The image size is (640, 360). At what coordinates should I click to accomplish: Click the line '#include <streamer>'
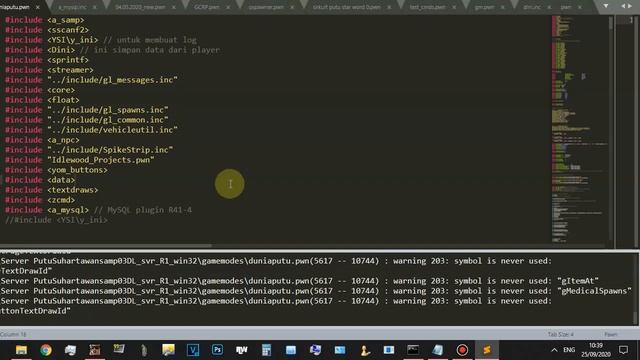click(x=49, y=70)
